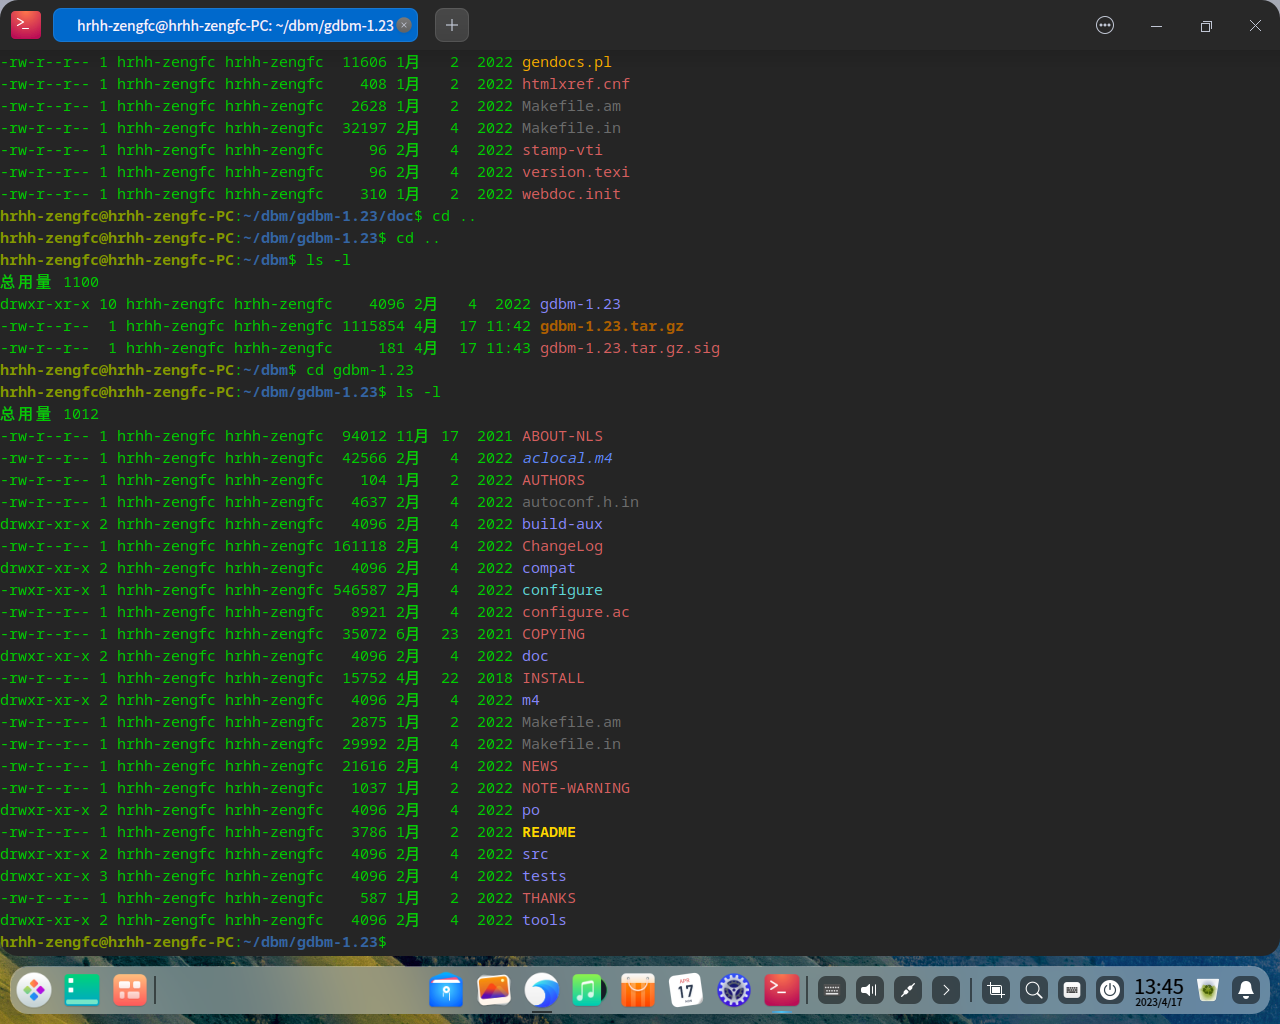Image resolution: width=1280 pixels, height=1024 pixels.
Task: Expand the tray with arrow button
Action: 945,990
